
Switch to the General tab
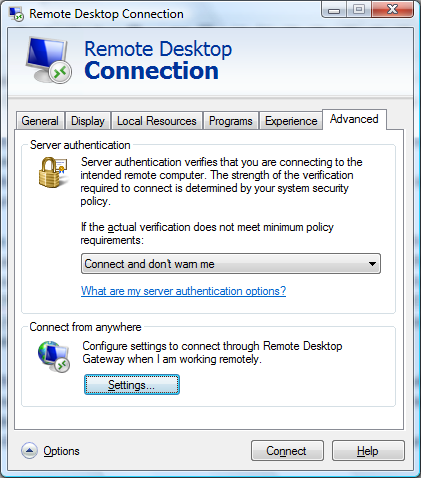[40, 121]
